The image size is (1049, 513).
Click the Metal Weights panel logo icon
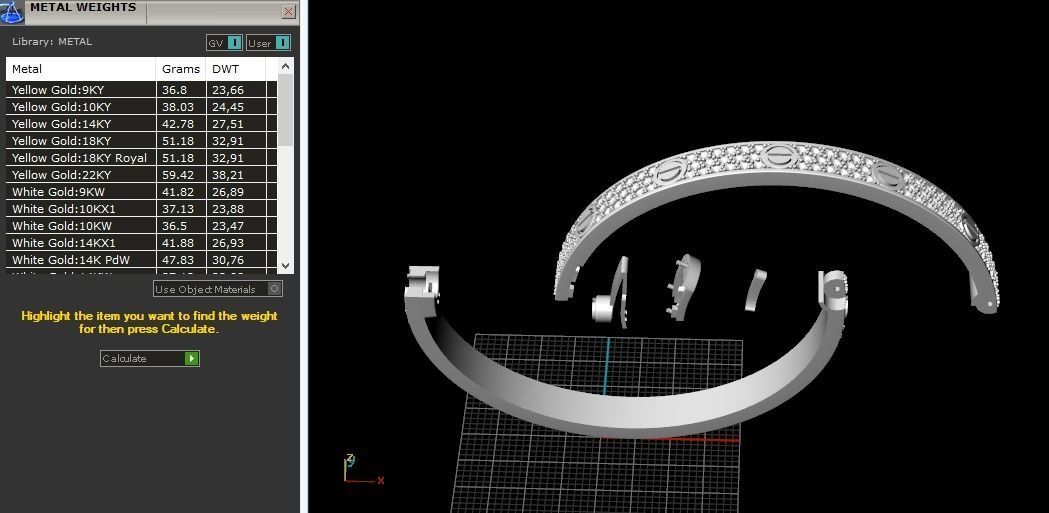coord(12,11)
